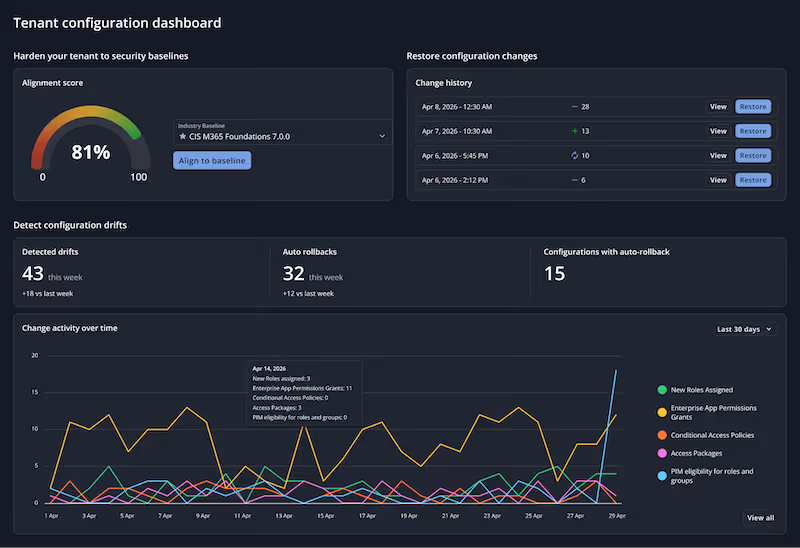Click the +12 vs last week text
The width and height of the screenshot is (800, 548).
pyautogui.click(x=308, y=293)
